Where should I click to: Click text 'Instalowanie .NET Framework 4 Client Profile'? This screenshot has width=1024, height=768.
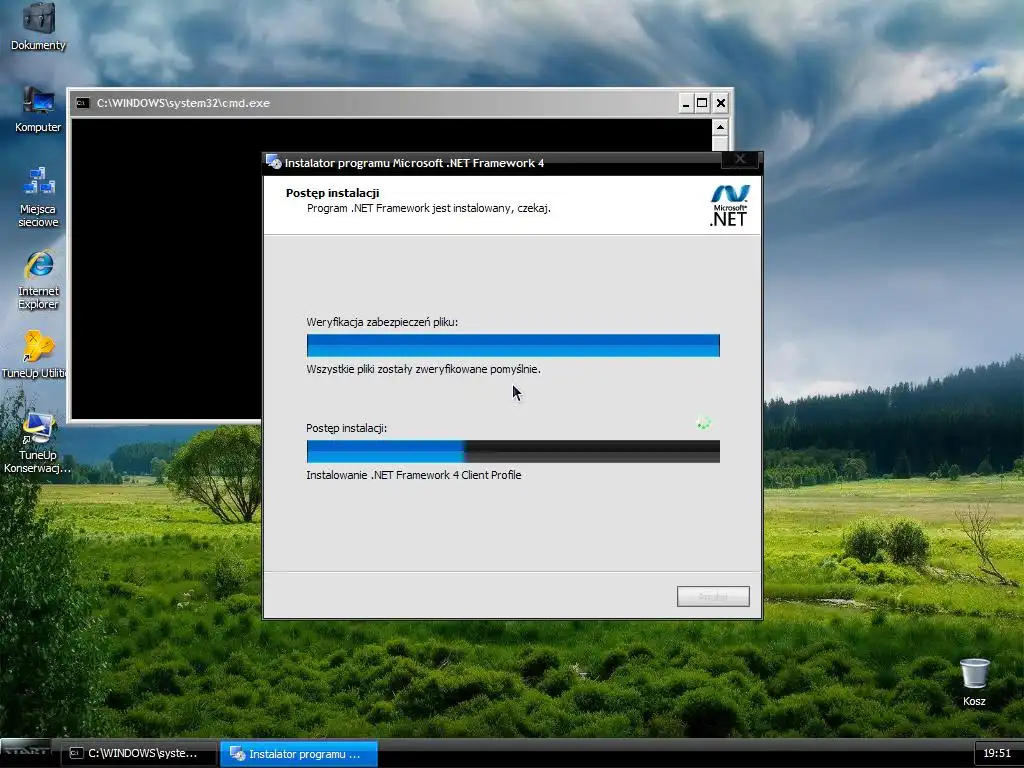(413, 475)
